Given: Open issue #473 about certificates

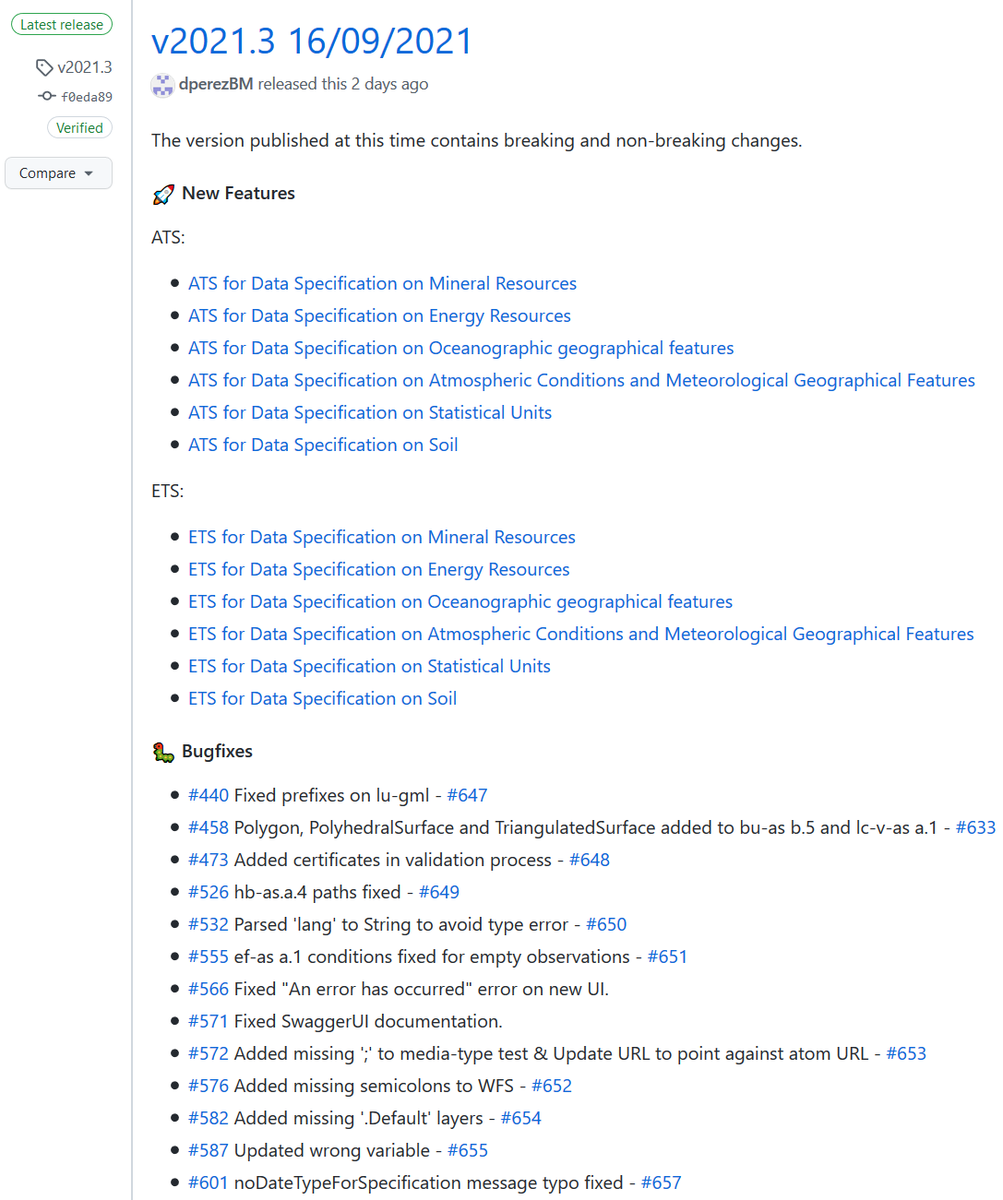Looking at the screenshot, I should (x=209, y=860).
